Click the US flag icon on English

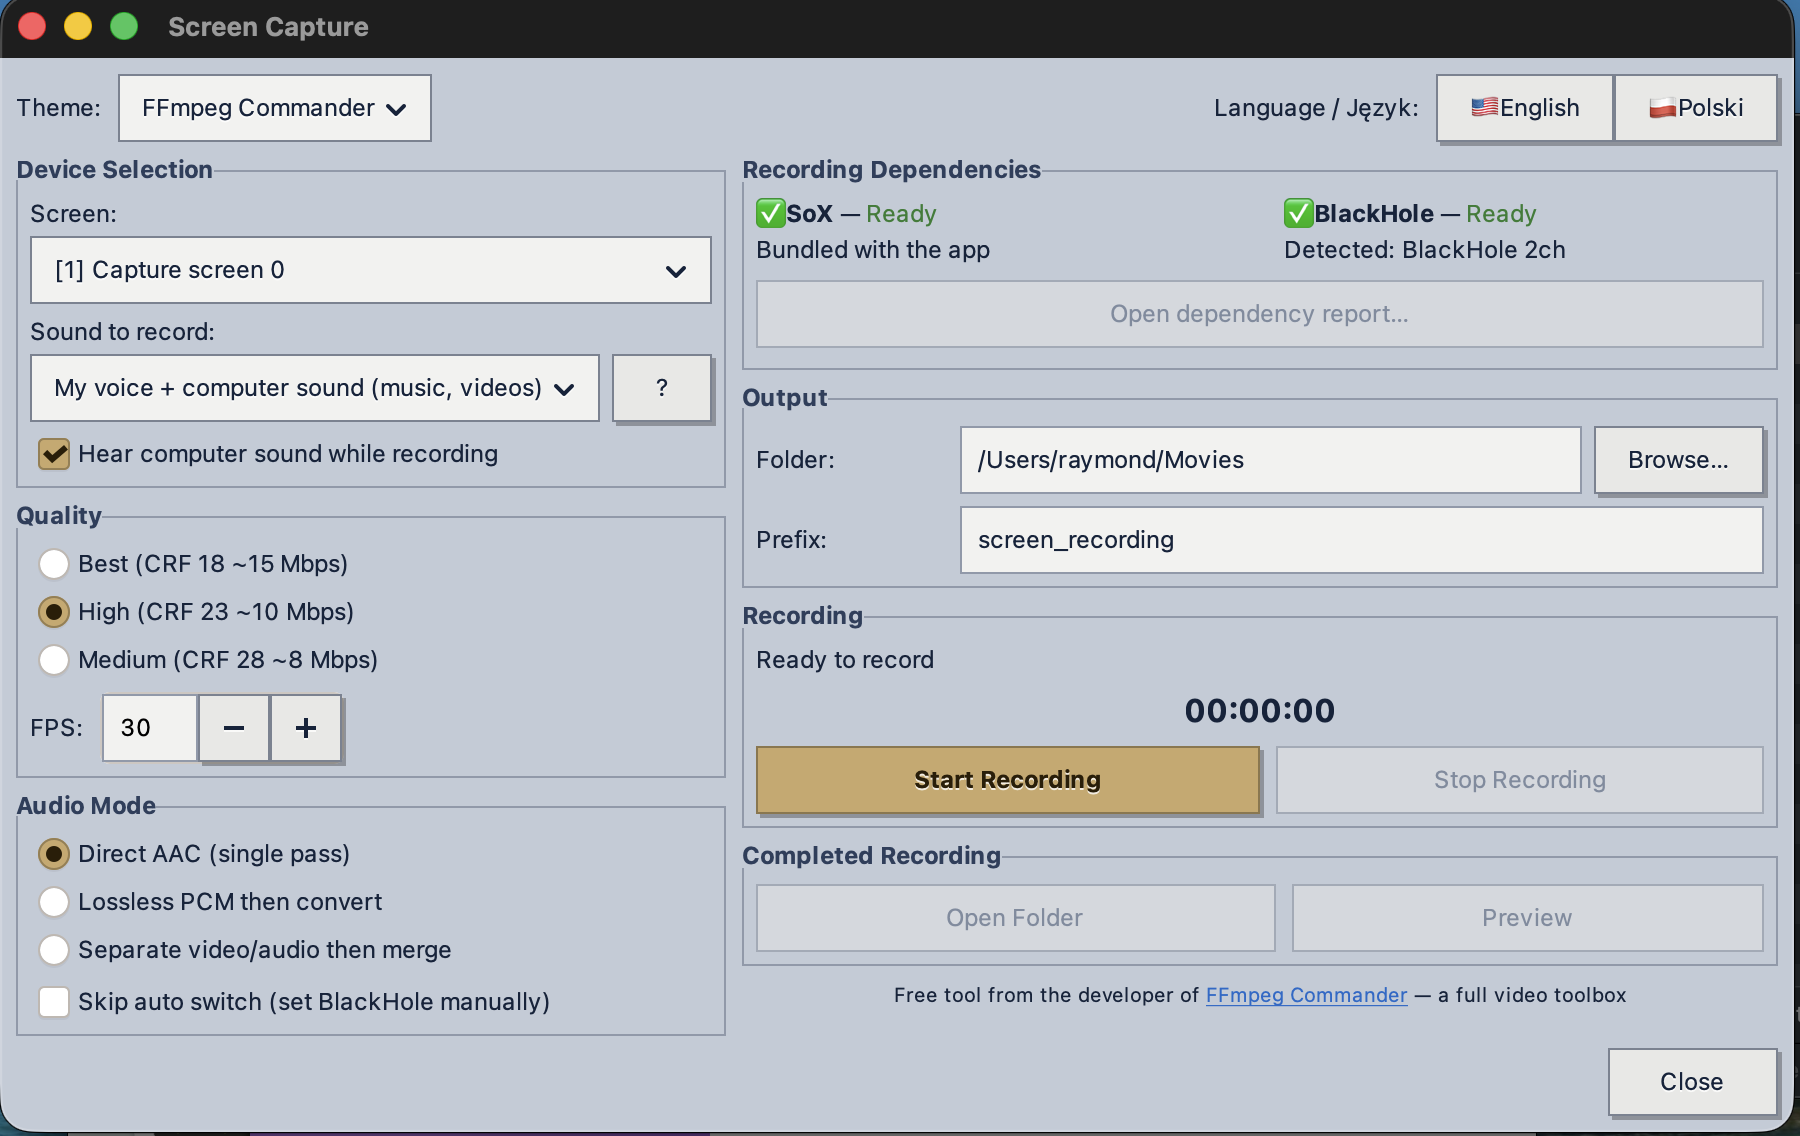tap(1485, 108)
